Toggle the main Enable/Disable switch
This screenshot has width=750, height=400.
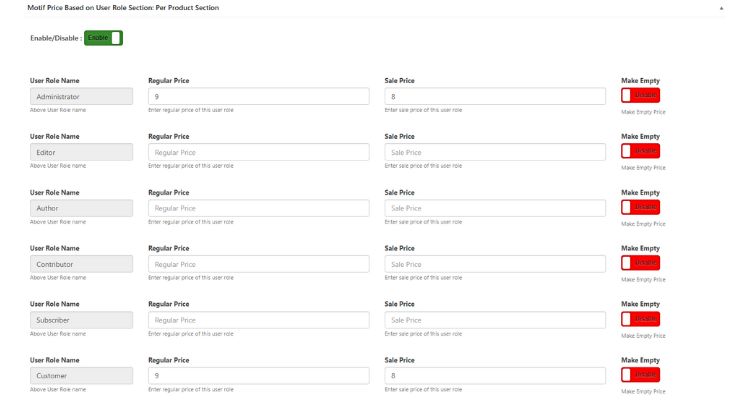pyautogui.click(x=103, y=38)
